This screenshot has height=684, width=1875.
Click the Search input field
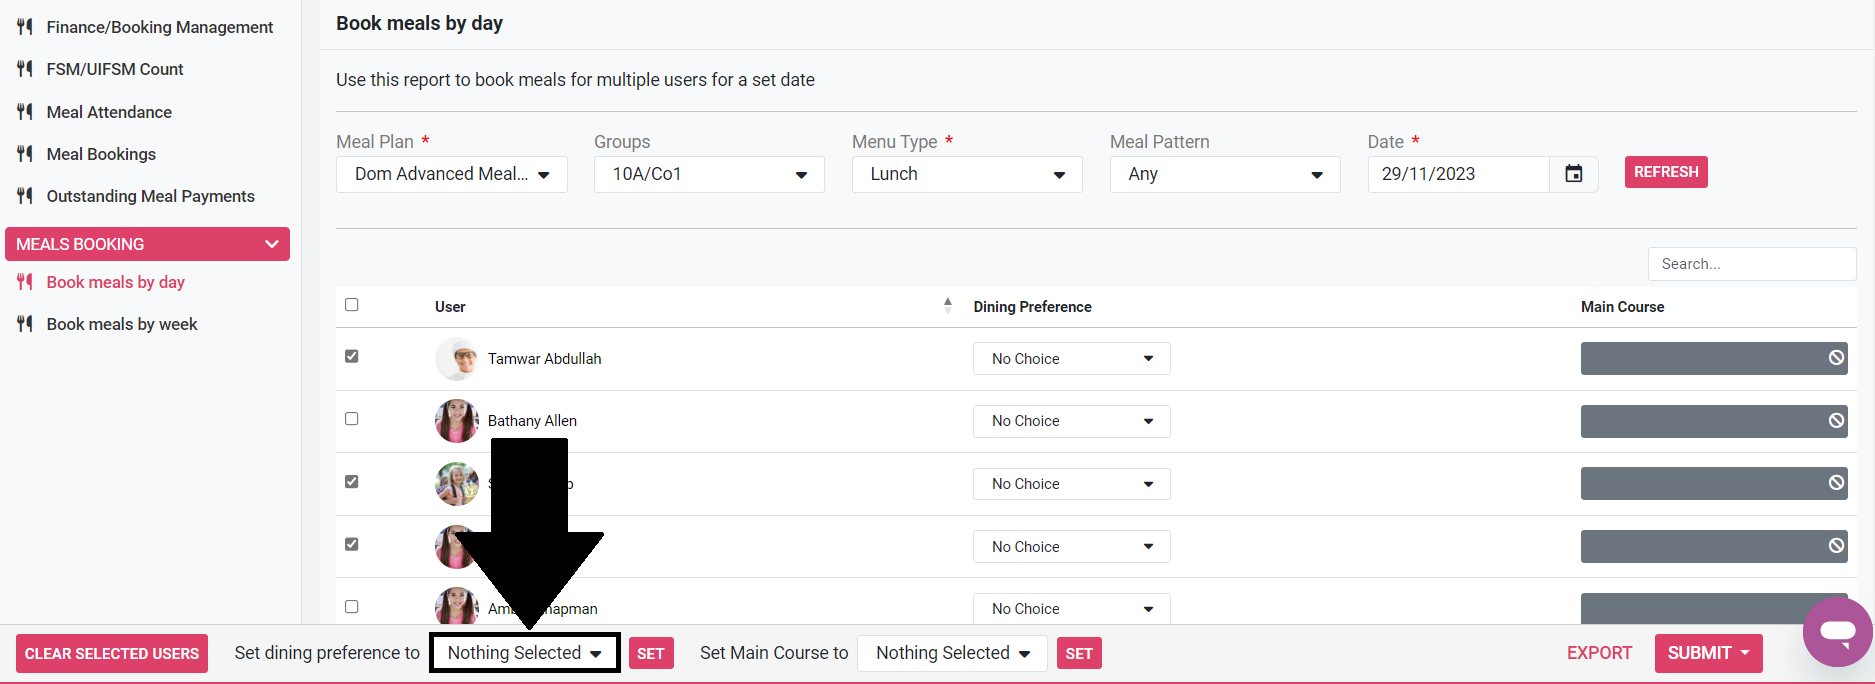(x=1751, y=264)
